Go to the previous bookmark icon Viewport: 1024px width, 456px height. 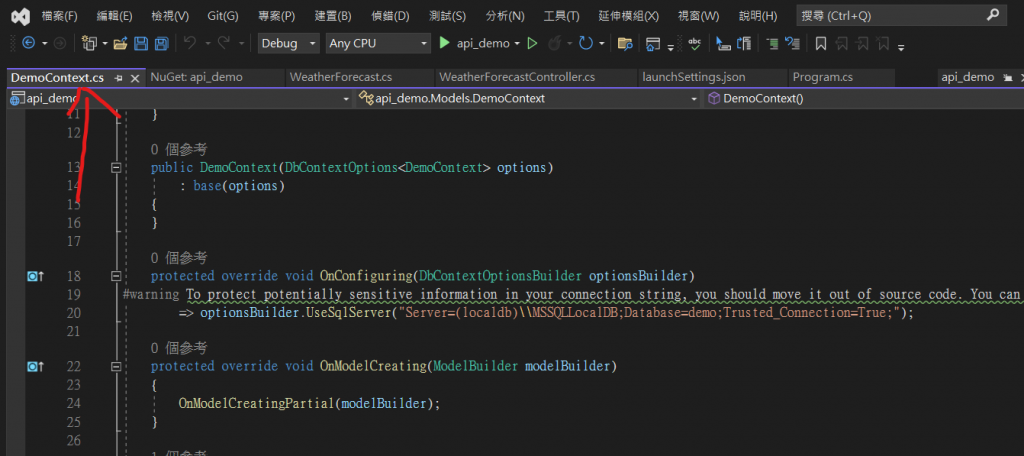842,44
